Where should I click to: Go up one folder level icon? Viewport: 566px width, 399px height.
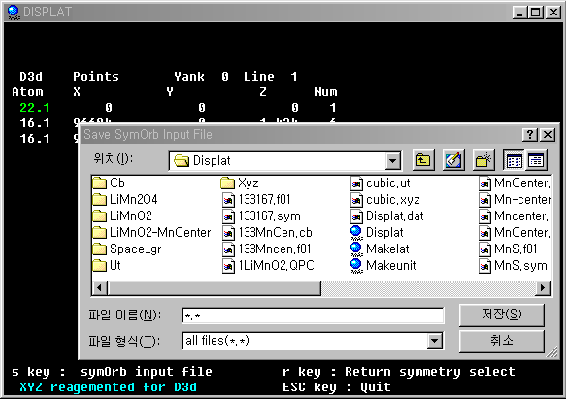click(423, 160)
